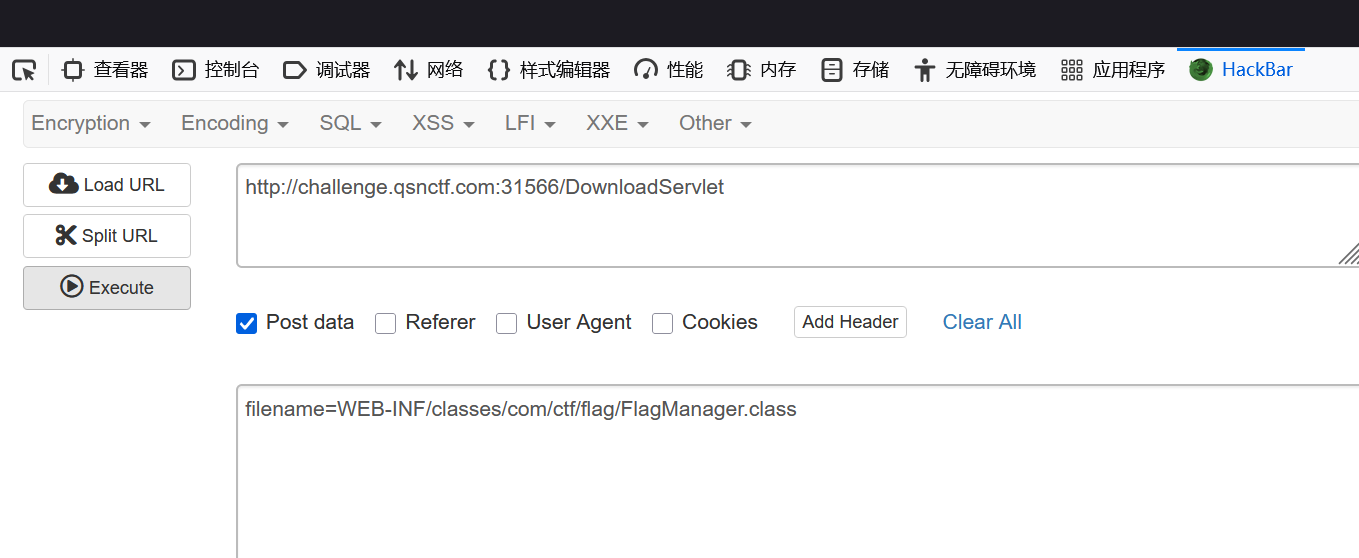Expand the SQL dropdown menu
Image resolution: width=1359 pixels, height=558 pixels.
tap(350, 123)
